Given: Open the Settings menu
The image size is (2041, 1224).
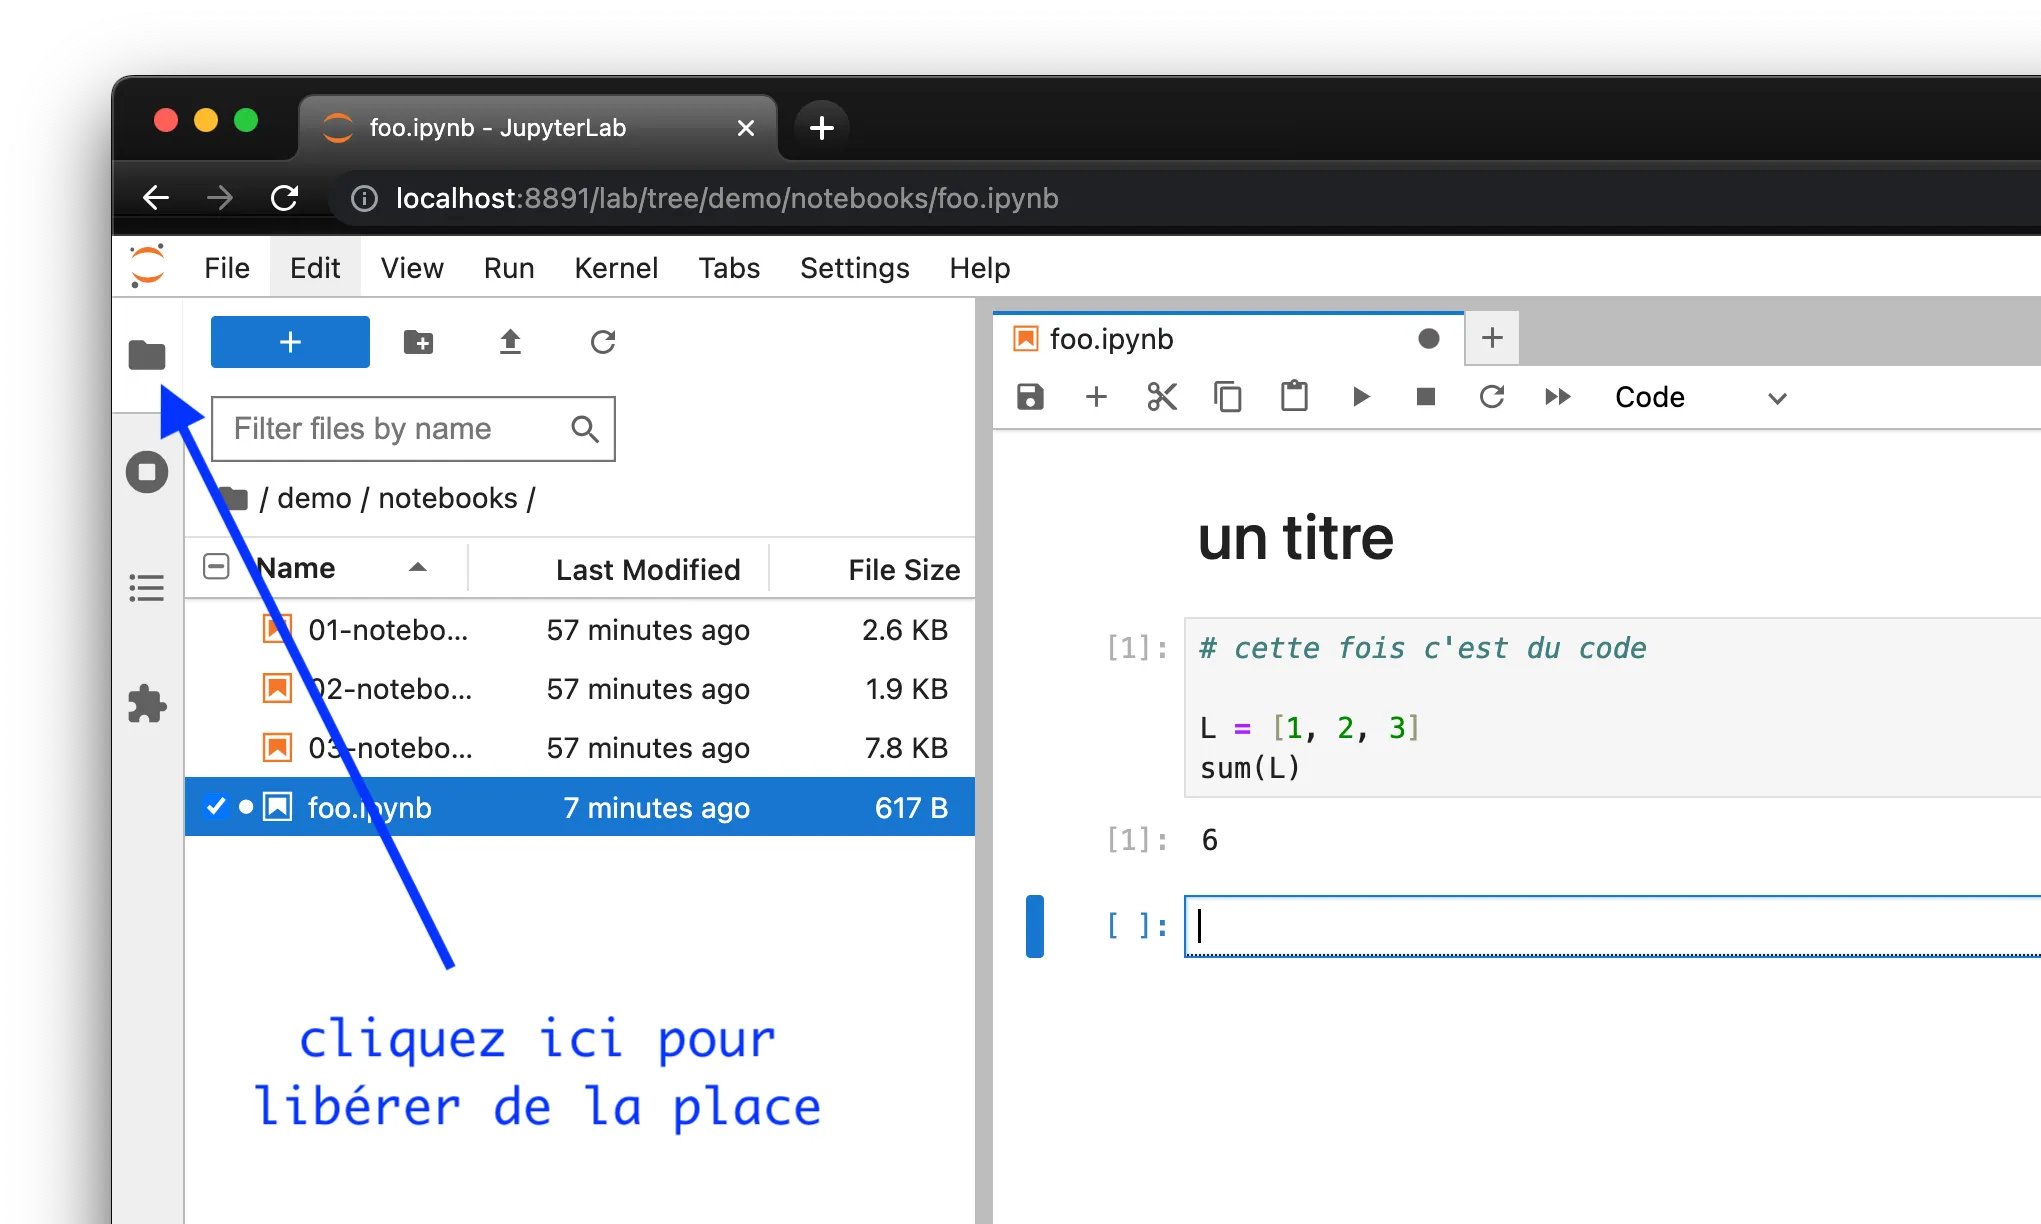Looking at the screenshot, I should tap(854, 268).
